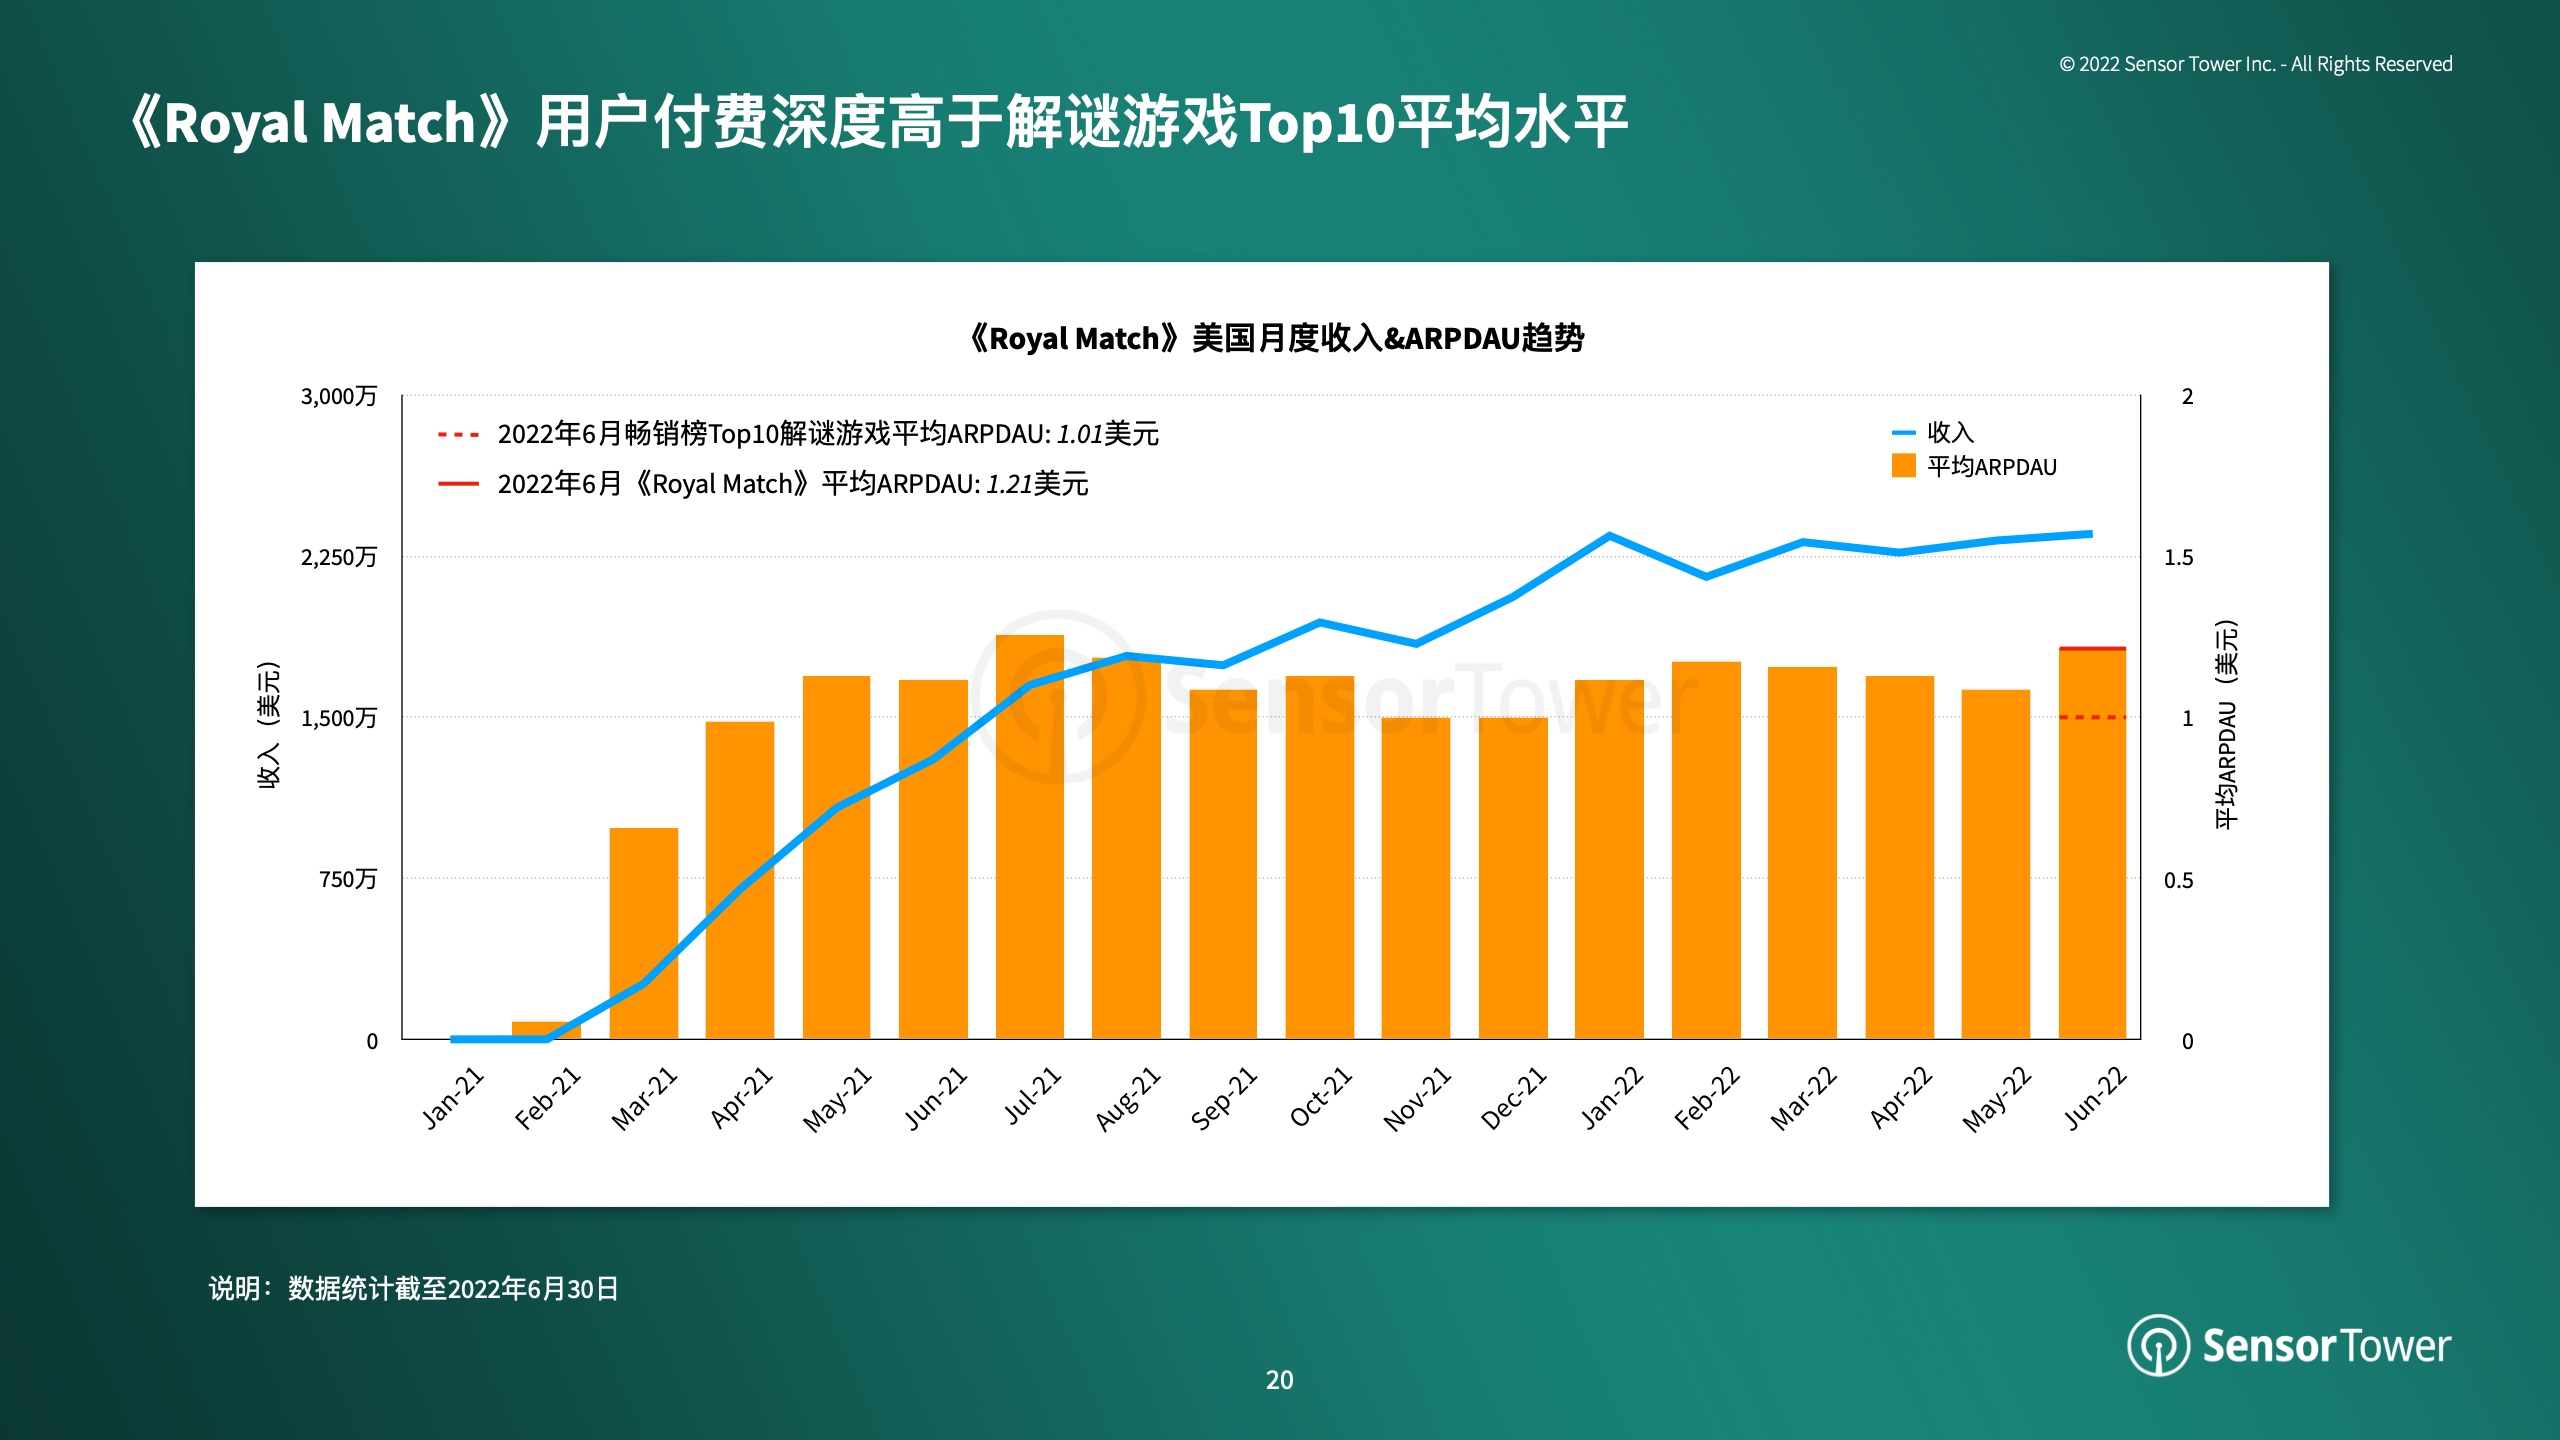Click the 2,250万 left axis label
Viewport: 2560px width, 1440px height.
tap(339, 557)
